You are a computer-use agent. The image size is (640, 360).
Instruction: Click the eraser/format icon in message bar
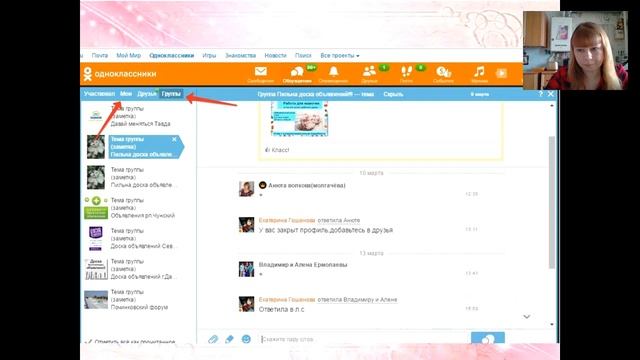[x=229, y=339]
